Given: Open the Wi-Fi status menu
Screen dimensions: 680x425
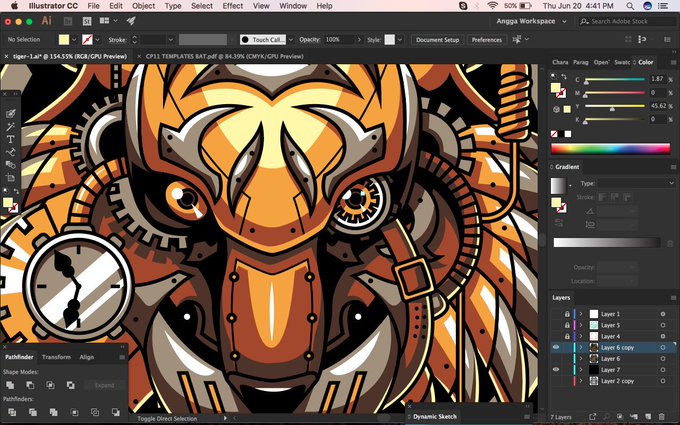Looking at the screenshot, I should tap(492, 6).
